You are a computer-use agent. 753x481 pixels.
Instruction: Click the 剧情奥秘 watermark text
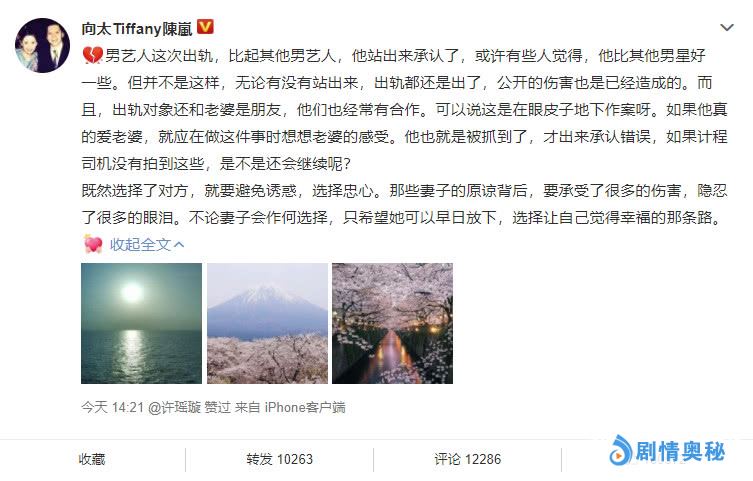(x=680, y=451)
